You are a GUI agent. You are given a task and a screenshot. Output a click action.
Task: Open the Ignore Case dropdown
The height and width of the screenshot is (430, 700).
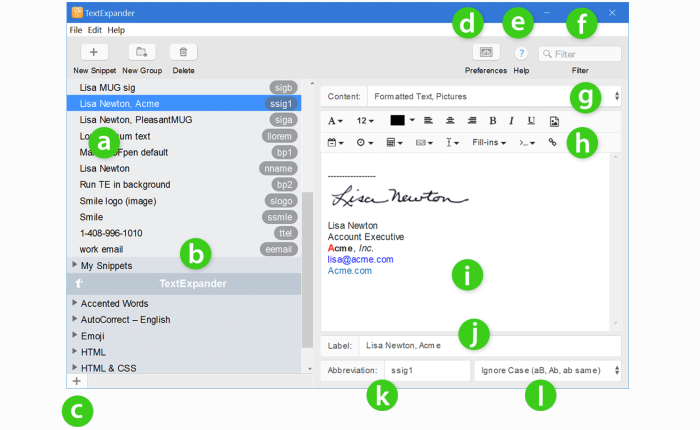(547, 370)
